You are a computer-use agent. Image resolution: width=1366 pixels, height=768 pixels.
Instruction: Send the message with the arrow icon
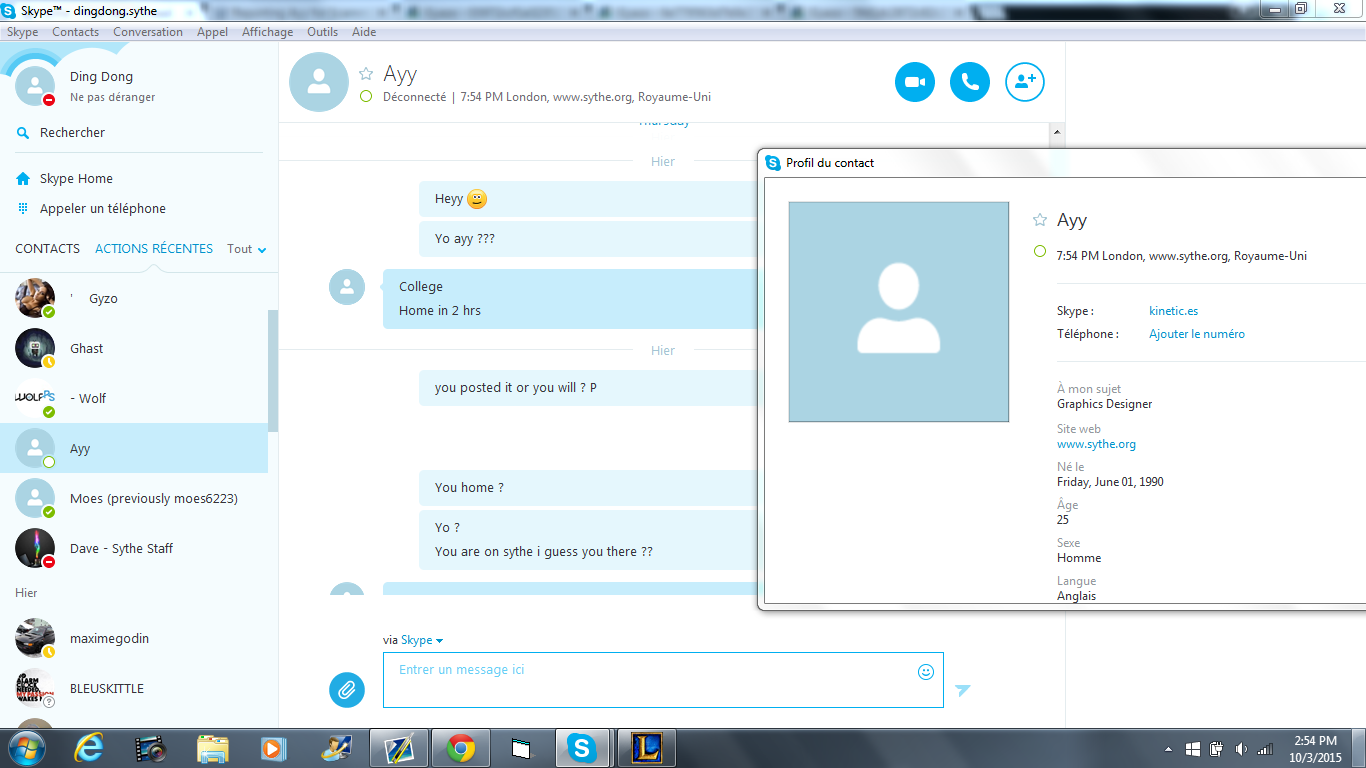pos(962,690)
